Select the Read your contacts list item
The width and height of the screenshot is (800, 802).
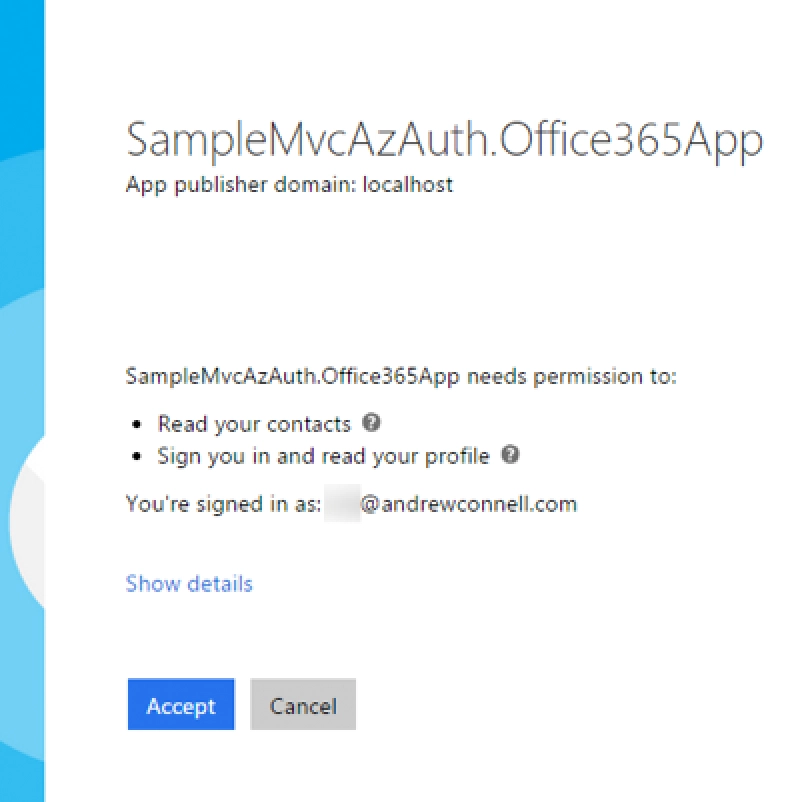pyautogui.click(x=253, y=424)
